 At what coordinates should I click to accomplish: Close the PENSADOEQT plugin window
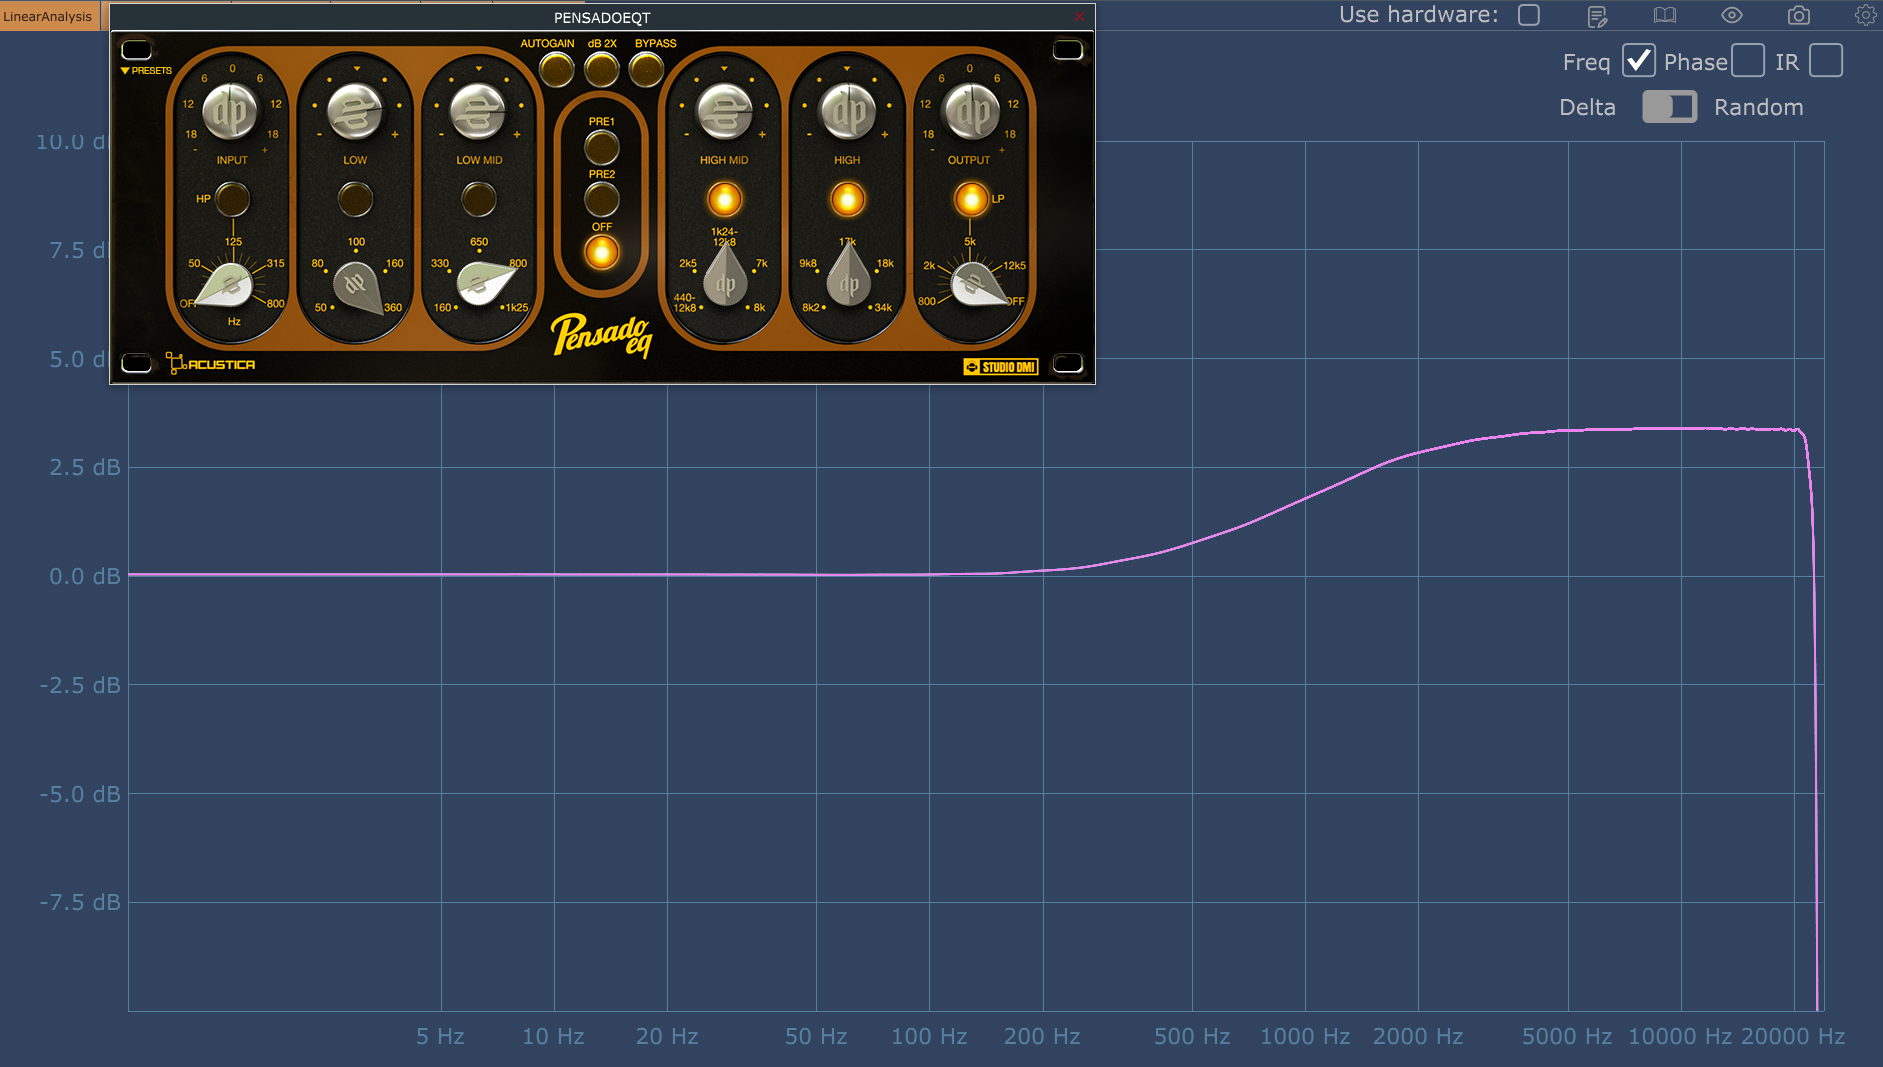point(1079,17)
